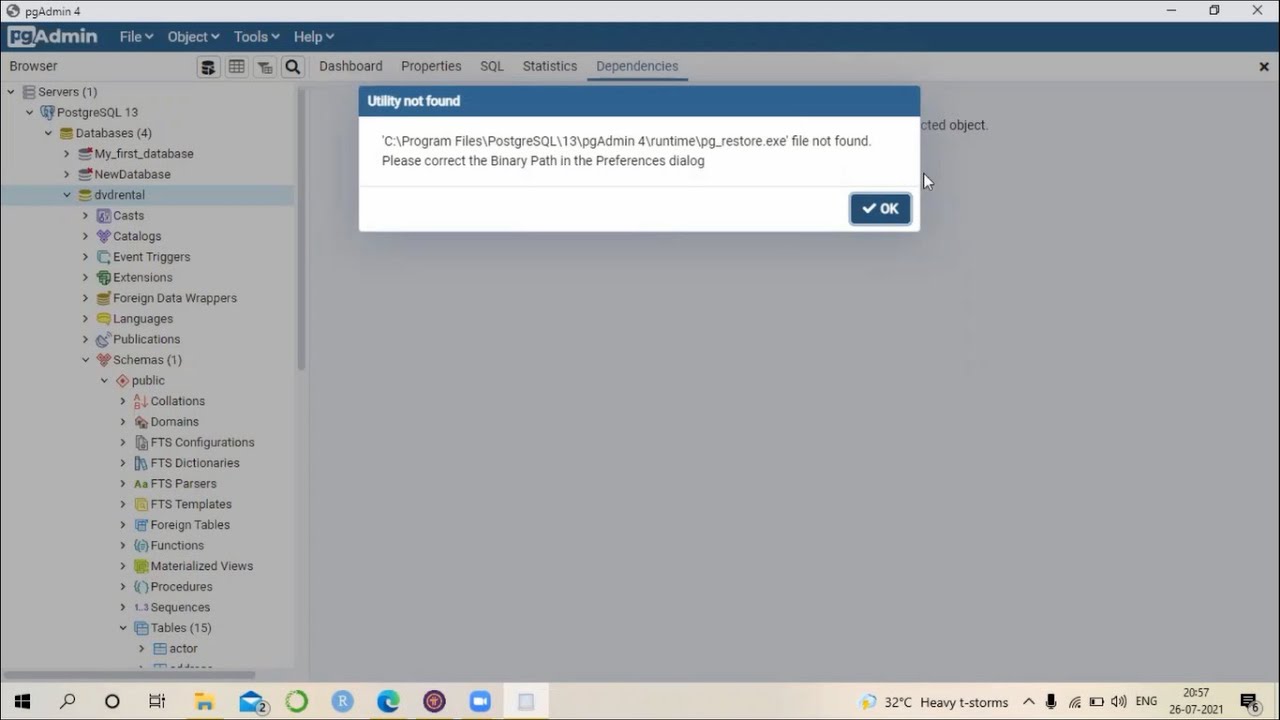Screen dimensions: 1280x720
Task: Open File Explorer from the taskbar
Action: pyautogui.click(x=204, y=702)
